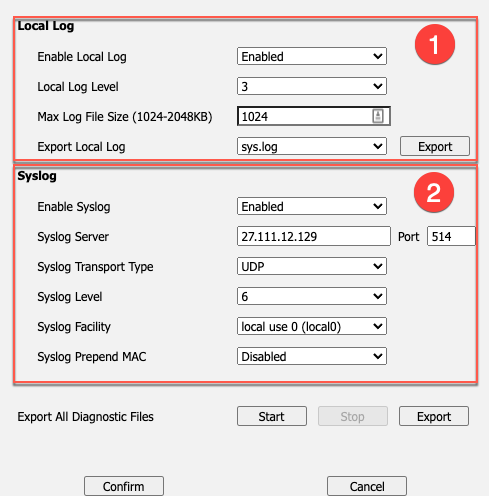
Task: Open the Syslog Prepend MAC dropdown
Action: point(312,356)
